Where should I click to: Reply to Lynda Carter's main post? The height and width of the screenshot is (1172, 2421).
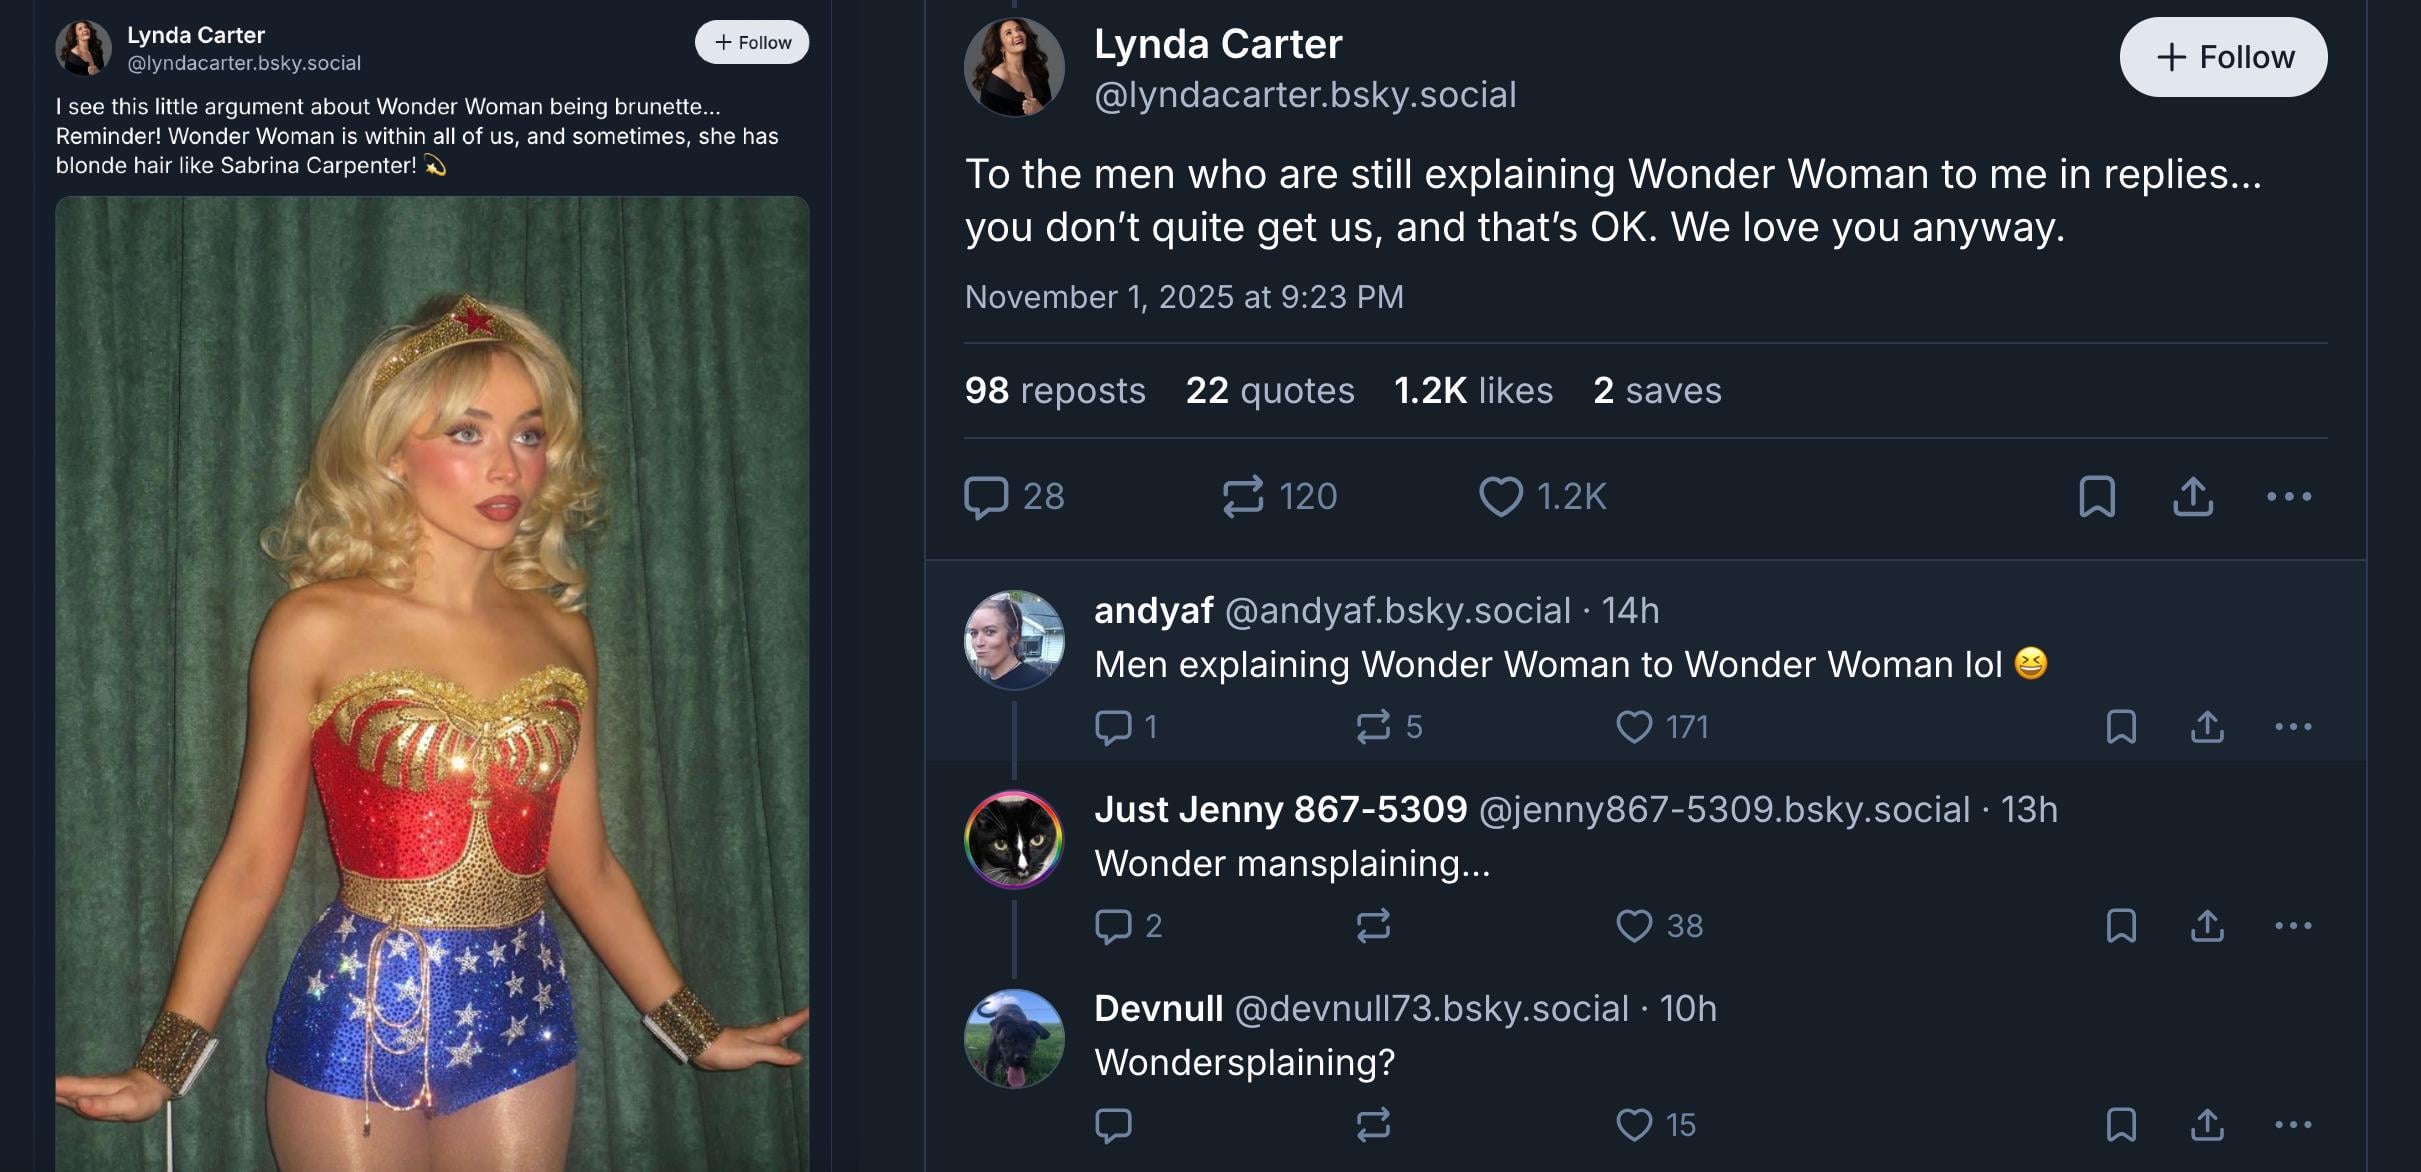pyautogui.click(x=986, y=497)
